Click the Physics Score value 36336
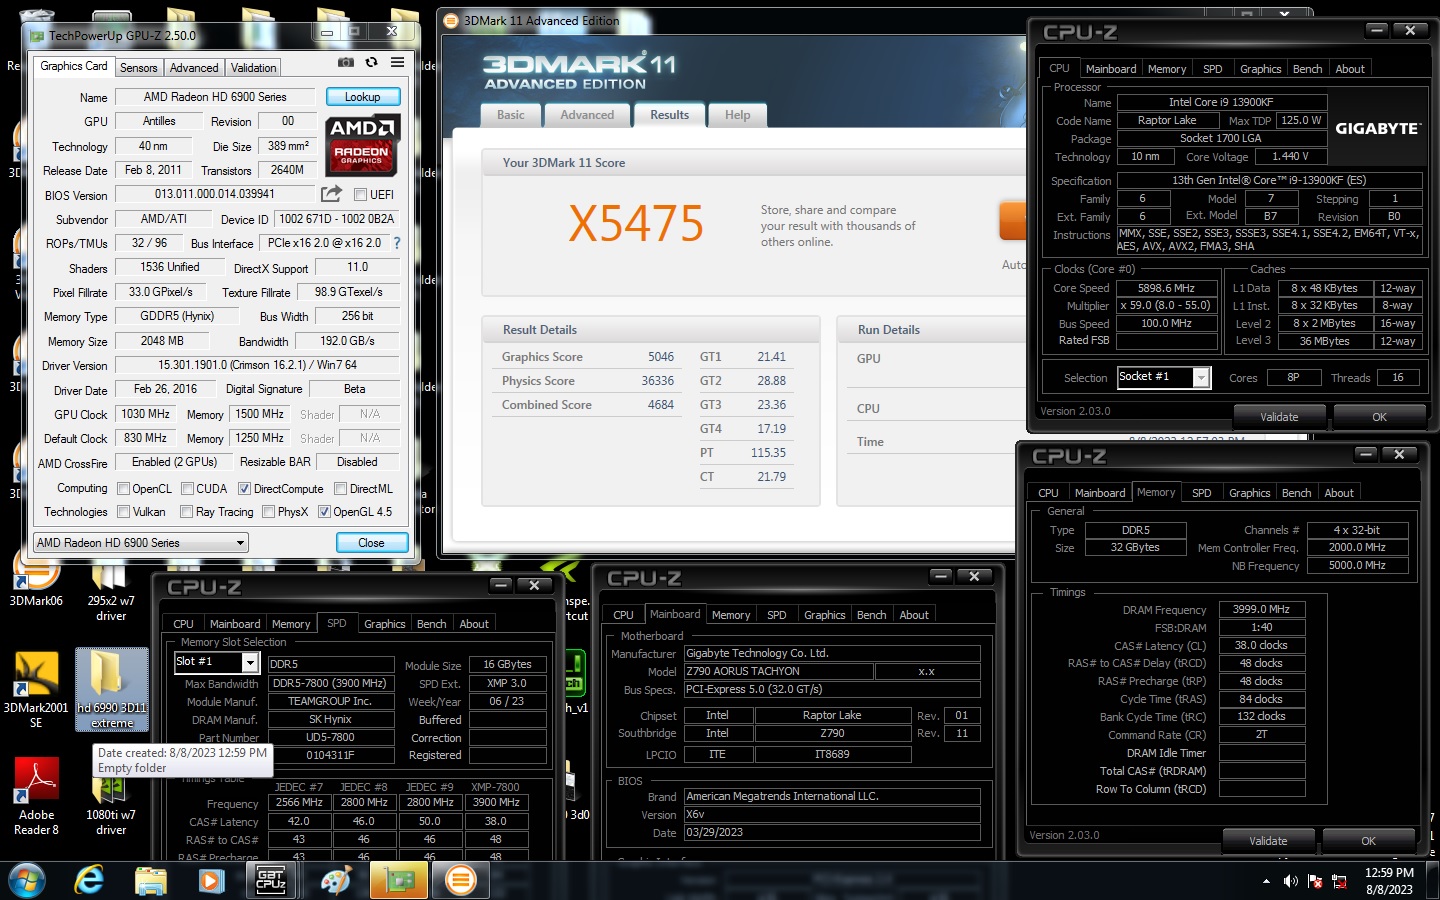Screen dimensions: 1440x900 [x=657, y=381]
